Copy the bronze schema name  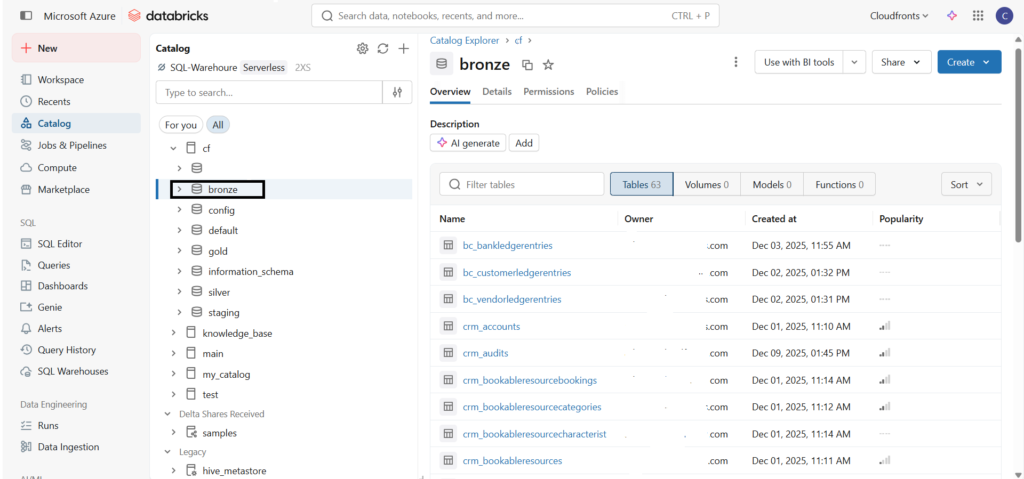pyautogui.click(x=527, y=65)
